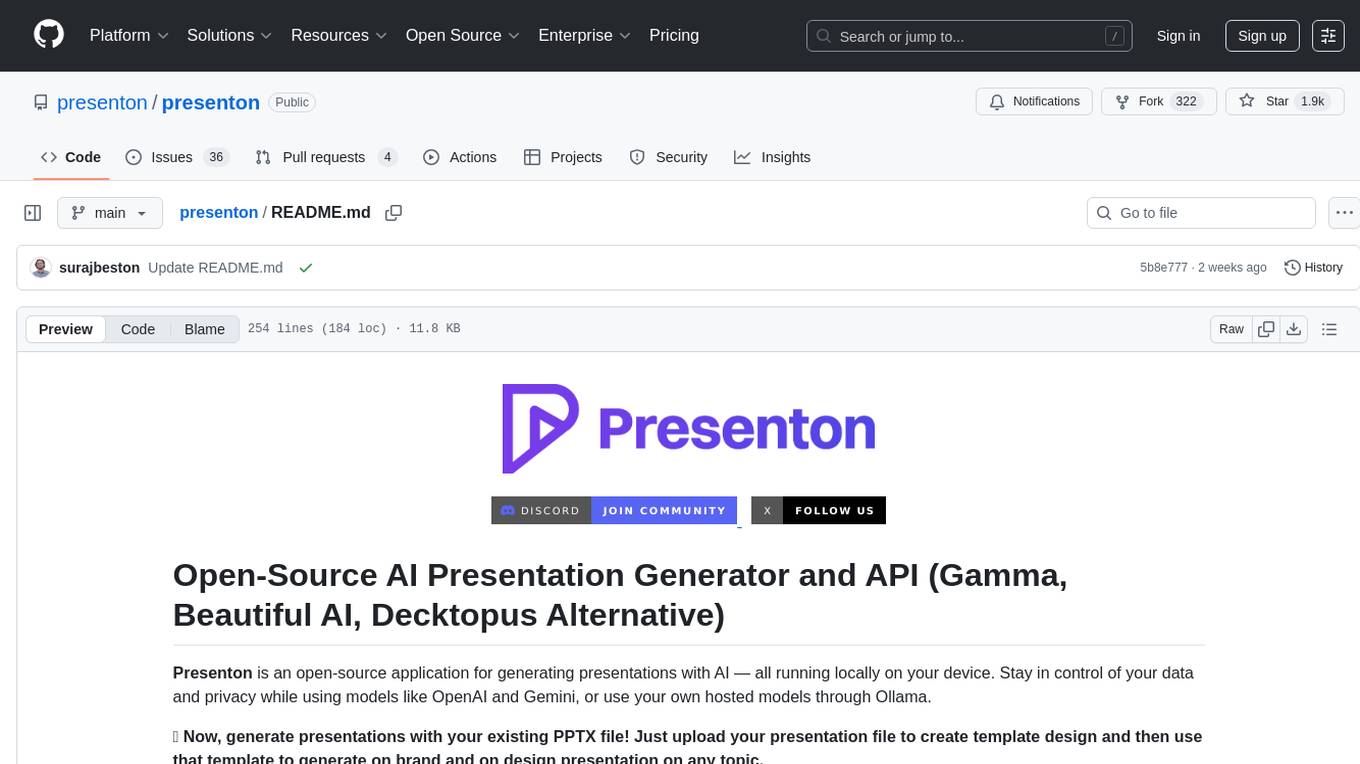Open the GitHub homepage logo

[49, 35]
